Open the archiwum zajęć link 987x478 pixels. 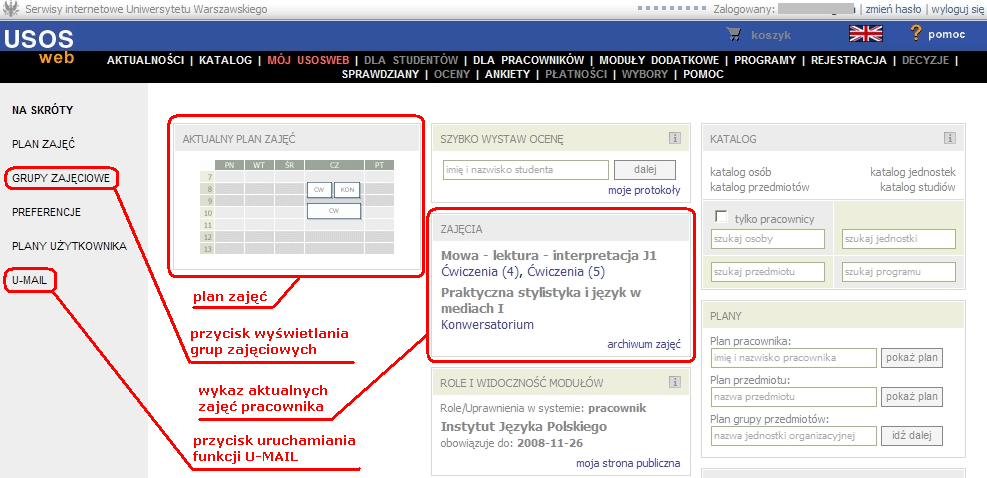pyautogui.click(x=644, y=344)
